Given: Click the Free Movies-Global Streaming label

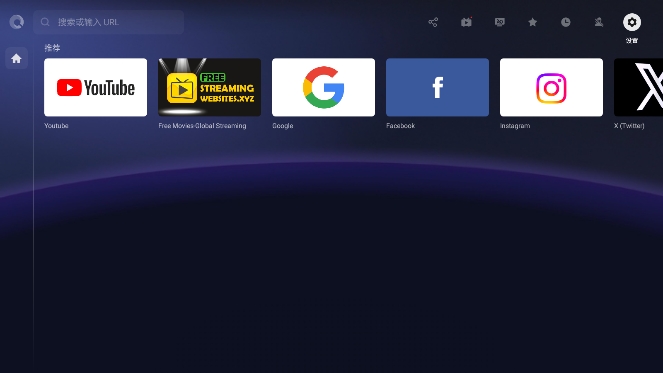Looking at the screenshot, I should pos(202,126).
